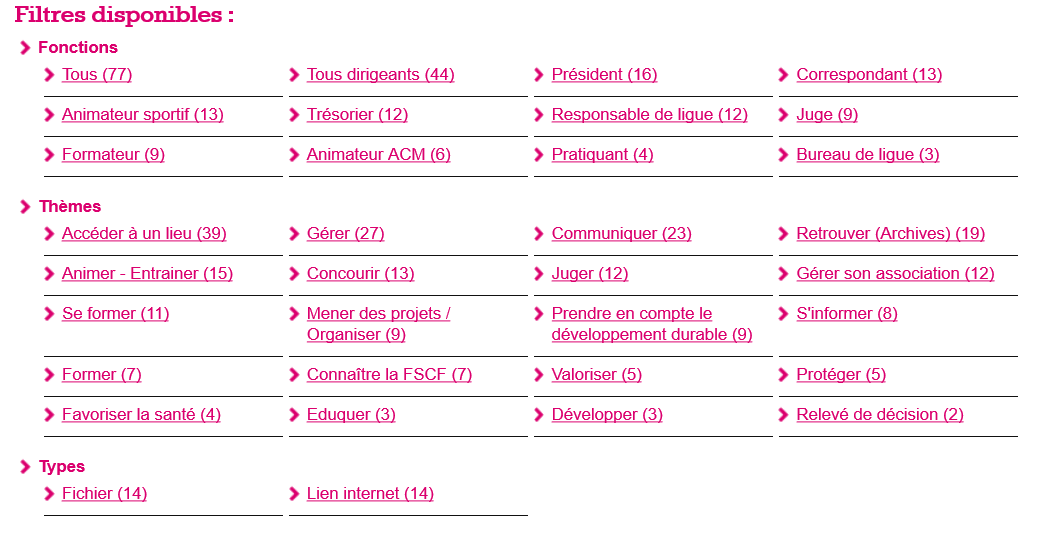Viewport: 1046px width, 536px height.
Task: Click the arrow icon before Président (16)
Action: coord(539,75)
